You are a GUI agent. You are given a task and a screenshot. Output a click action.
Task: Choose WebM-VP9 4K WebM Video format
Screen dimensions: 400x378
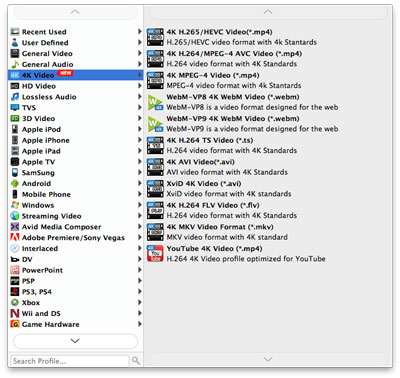pos(268,124)
